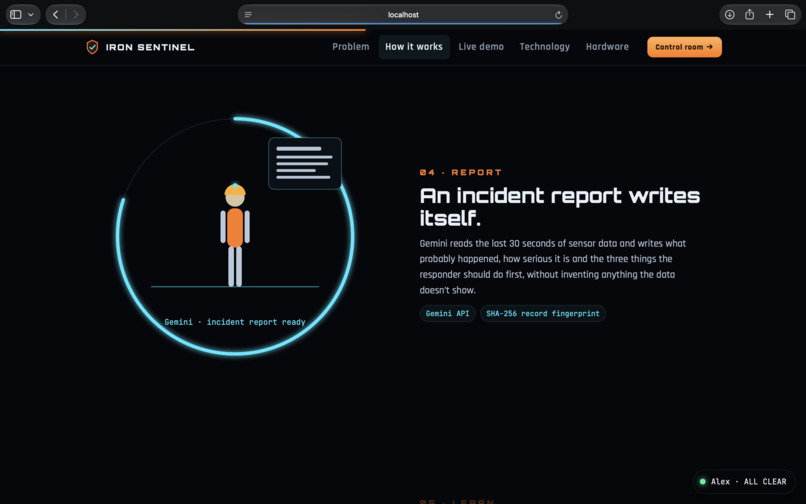Click the Gemini API tag
806x504 pixels.
447,313
